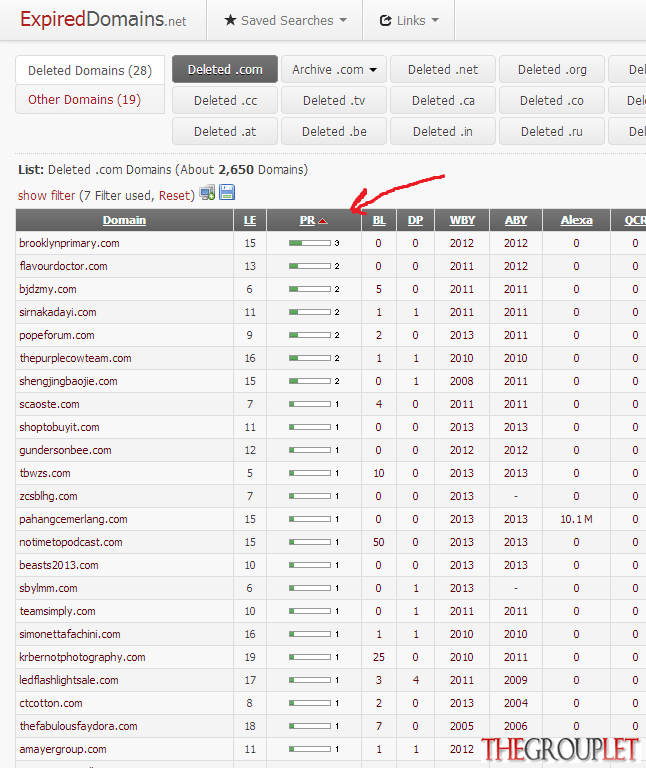Open the Links dropdown menu

click(409, 20)
